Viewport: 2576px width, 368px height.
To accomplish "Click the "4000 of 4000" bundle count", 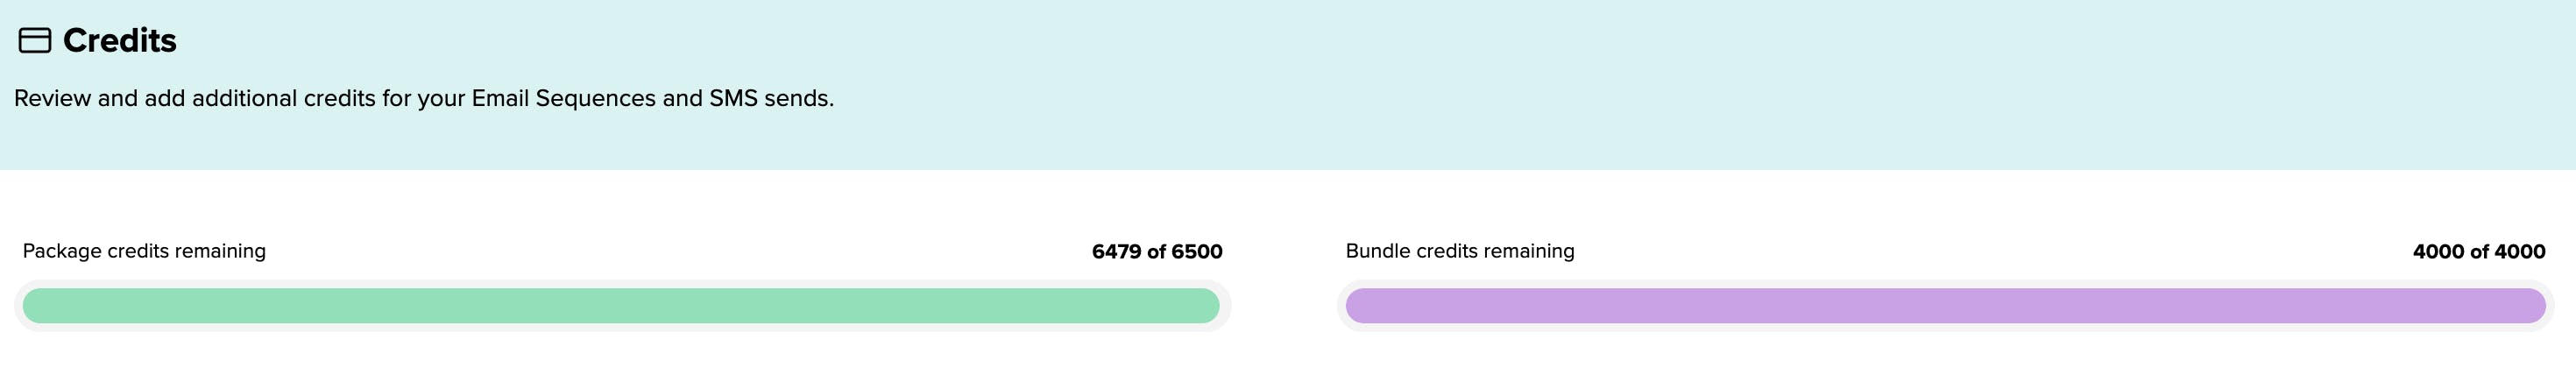I will pyautogui.click(x=2478, y=252).
